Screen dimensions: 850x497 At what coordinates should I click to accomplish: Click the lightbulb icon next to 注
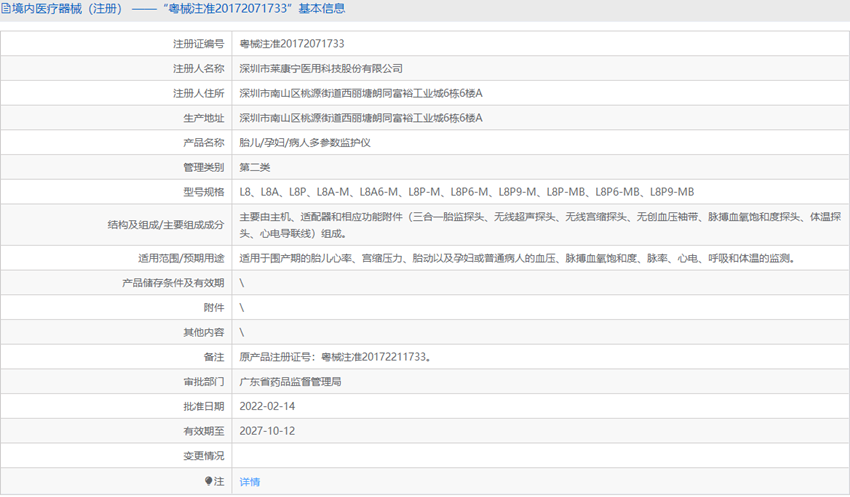pos(208,481)
